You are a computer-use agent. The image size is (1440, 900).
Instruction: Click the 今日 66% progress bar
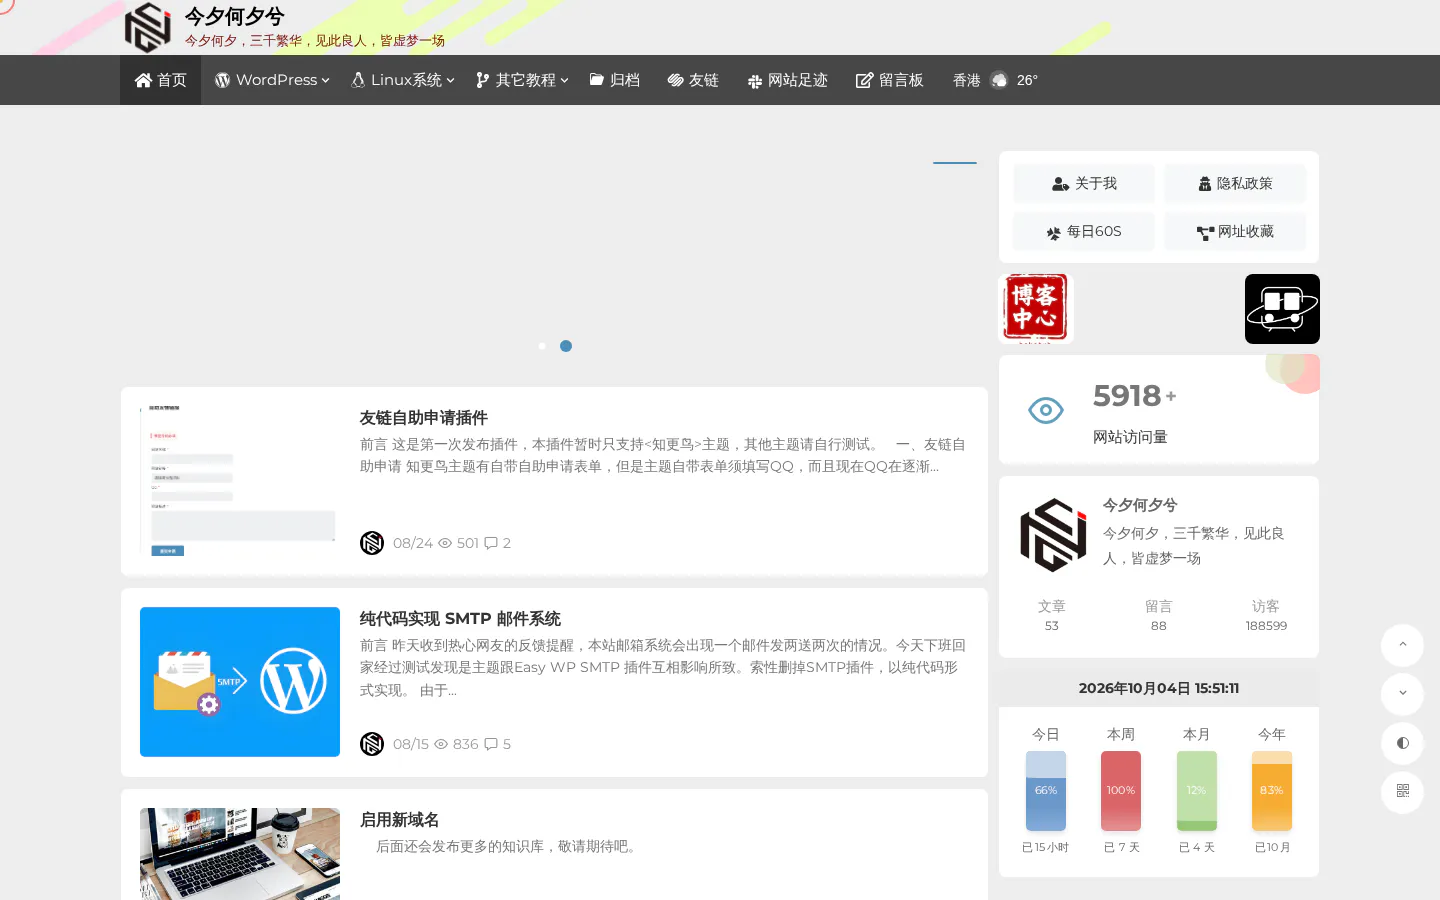tap(1046, 791)
